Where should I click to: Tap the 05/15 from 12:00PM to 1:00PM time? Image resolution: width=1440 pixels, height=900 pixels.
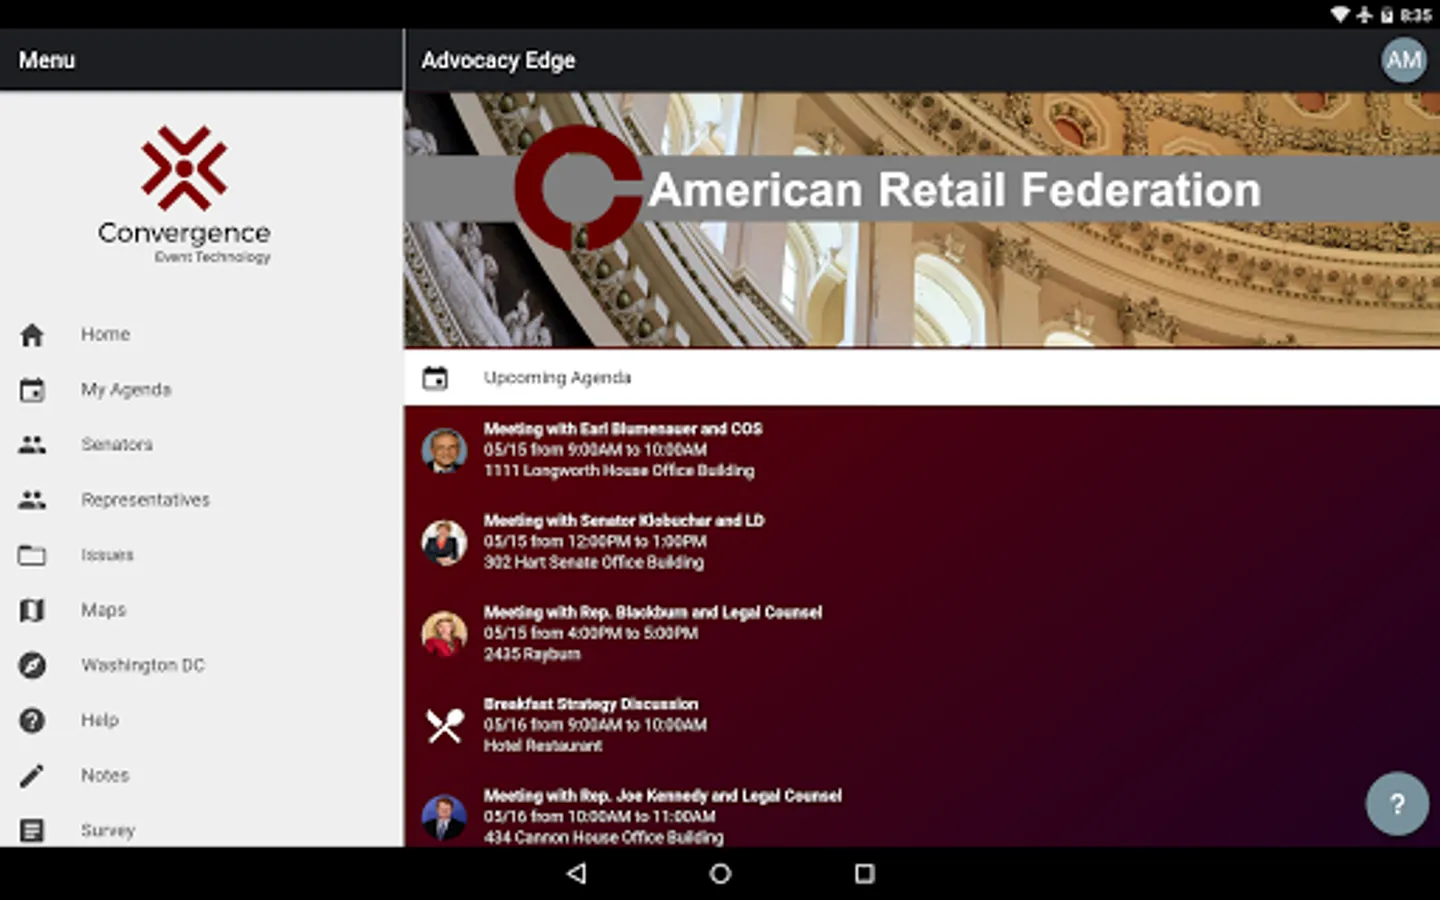tap(595, 541)
